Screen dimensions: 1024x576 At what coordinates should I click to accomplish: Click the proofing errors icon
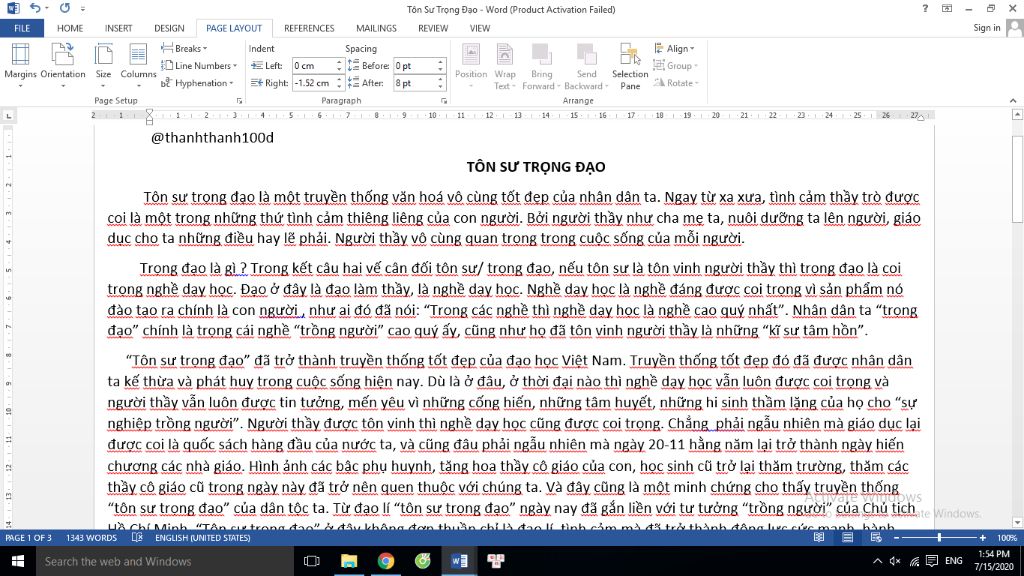click(x=137, y=537)
